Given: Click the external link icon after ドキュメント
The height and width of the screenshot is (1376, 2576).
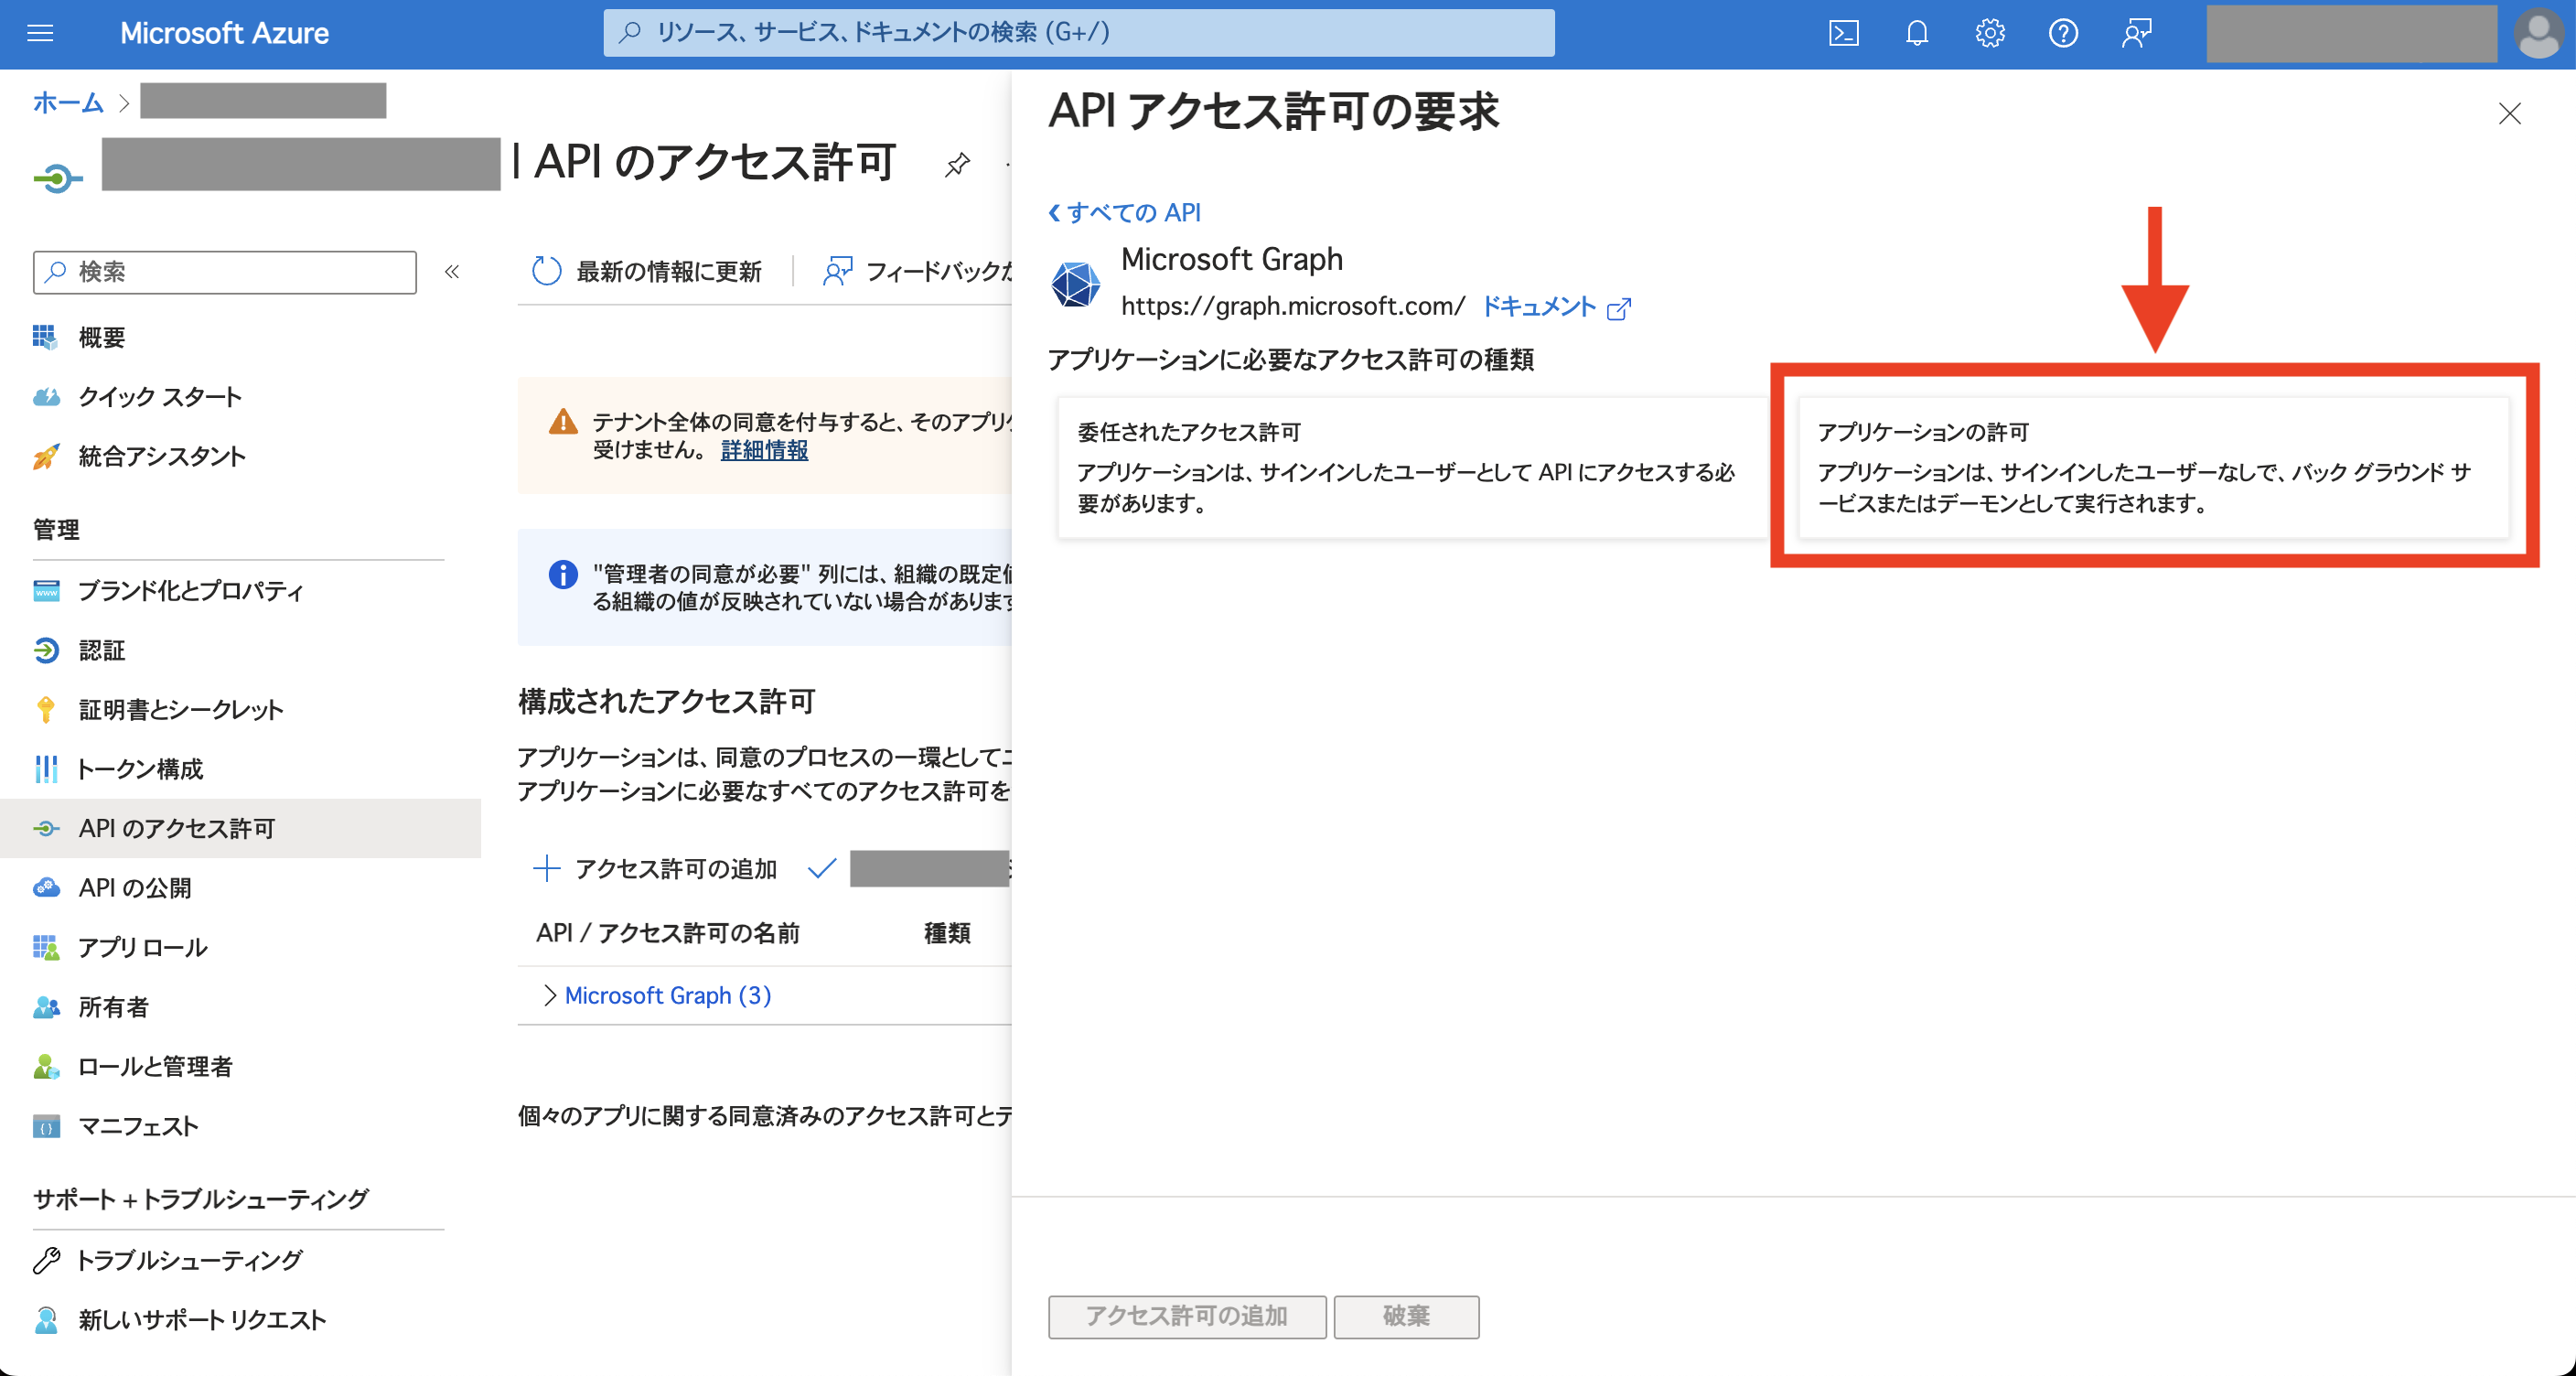Looking at the screenshot, I should (x=1618, y=308).
